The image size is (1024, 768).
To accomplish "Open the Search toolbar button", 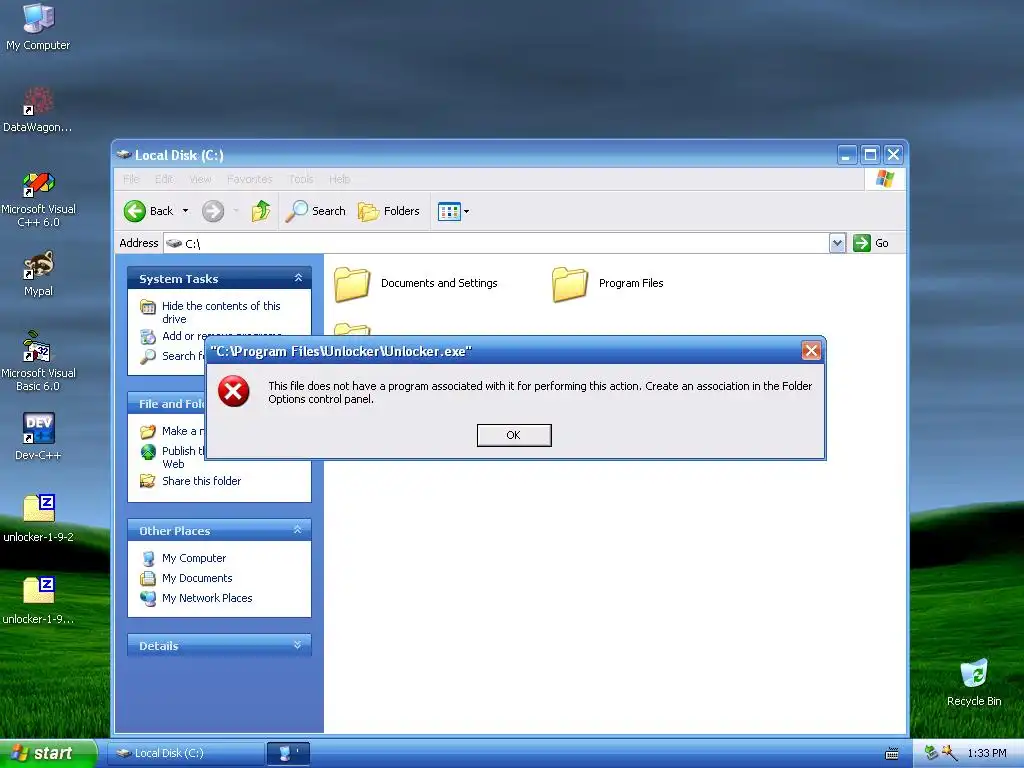I will 315,211.
